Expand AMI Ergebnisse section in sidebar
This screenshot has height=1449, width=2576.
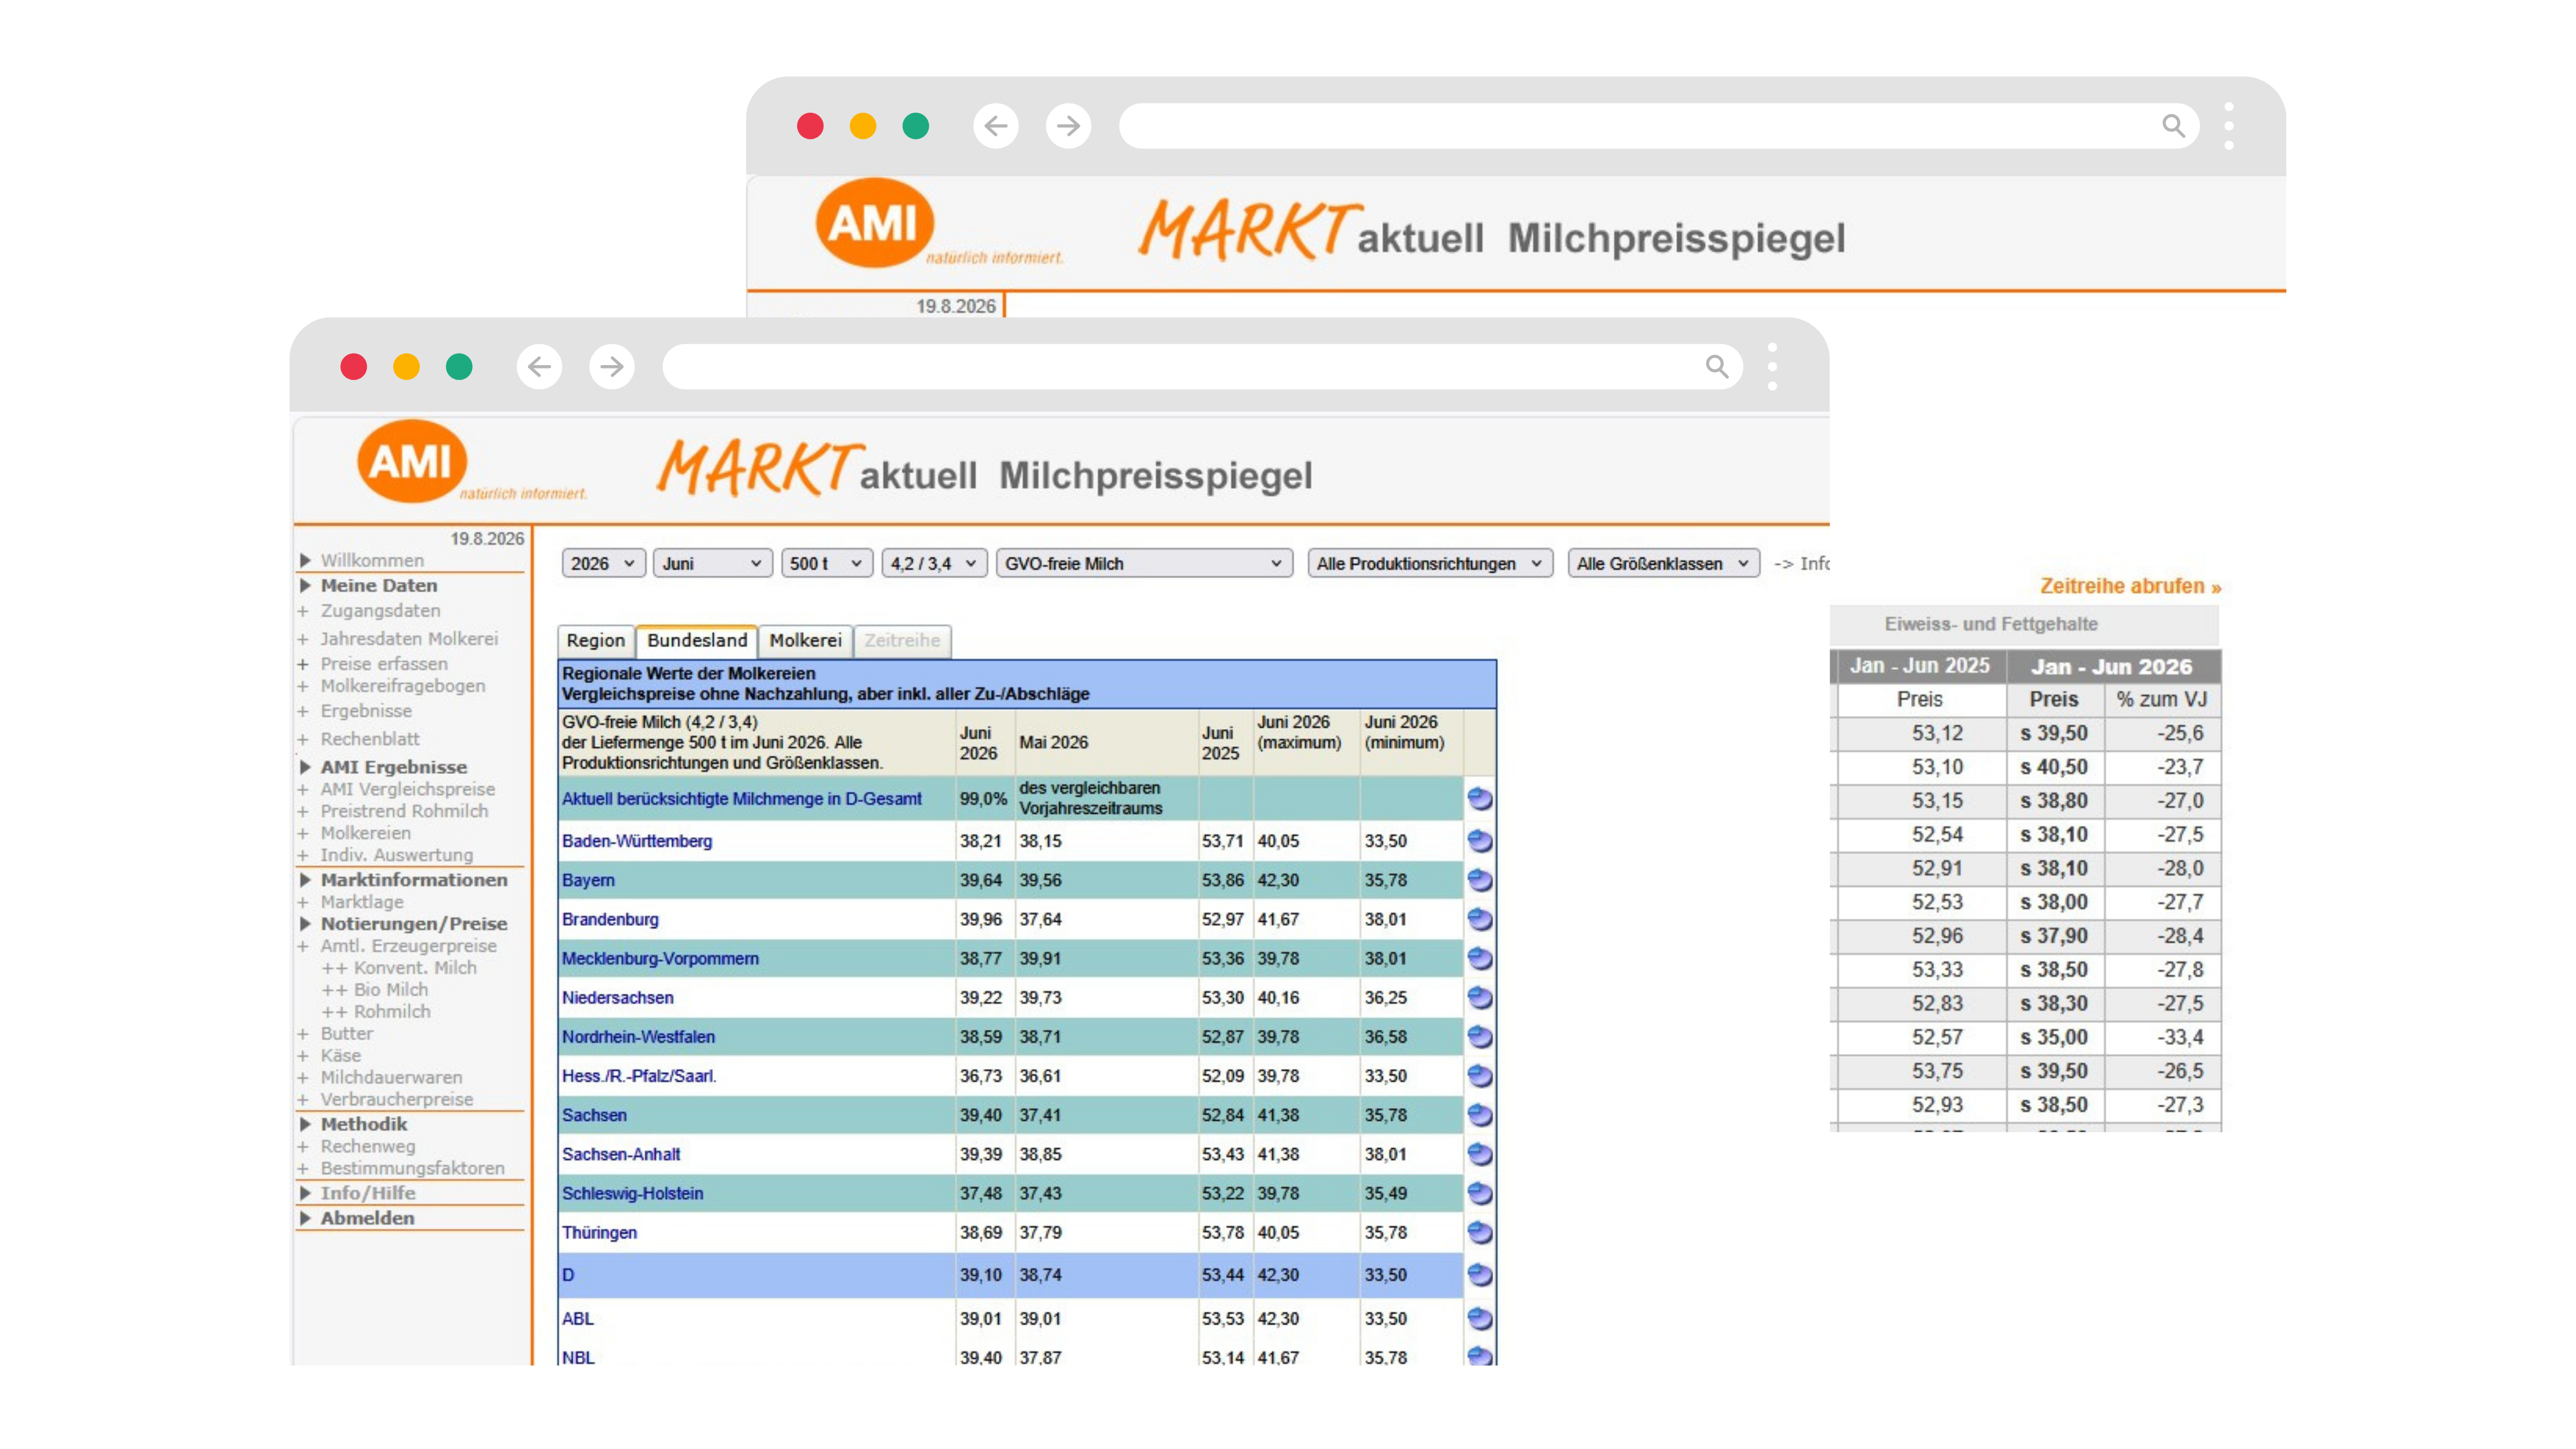[x=393, y=767]
